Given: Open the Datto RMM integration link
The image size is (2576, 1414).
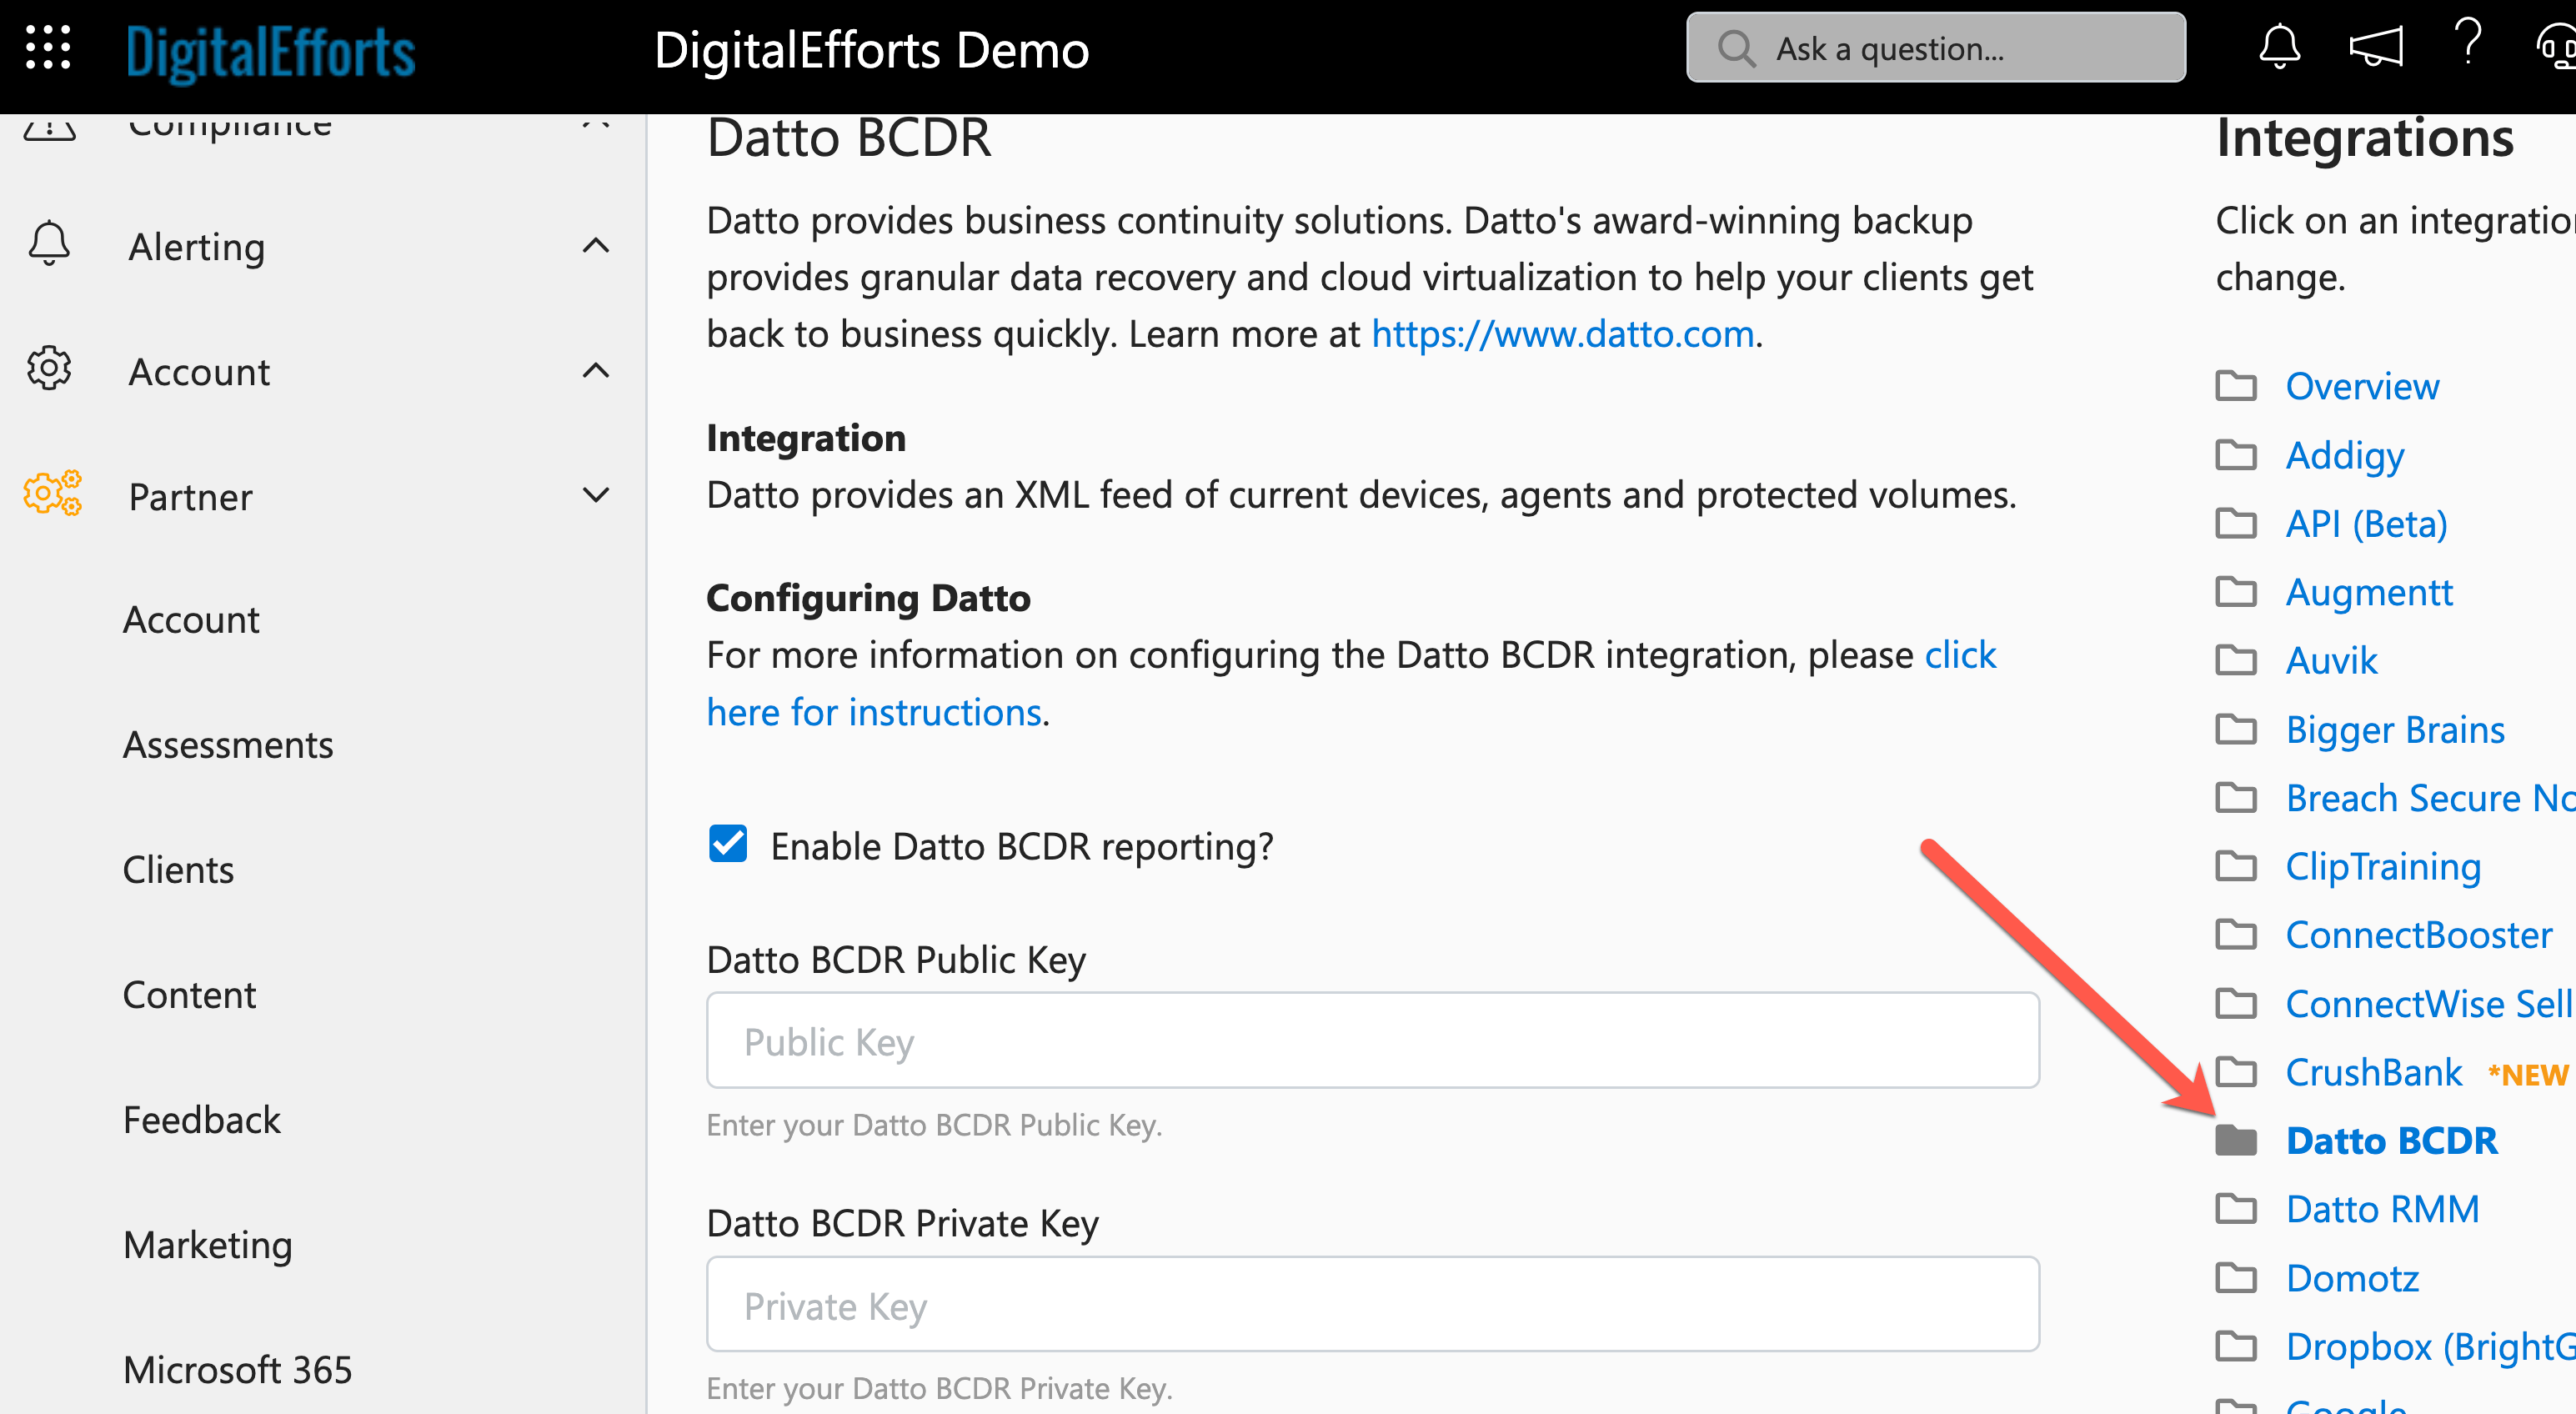Looking at the screenshot, I should (x=2382, y=1209).
